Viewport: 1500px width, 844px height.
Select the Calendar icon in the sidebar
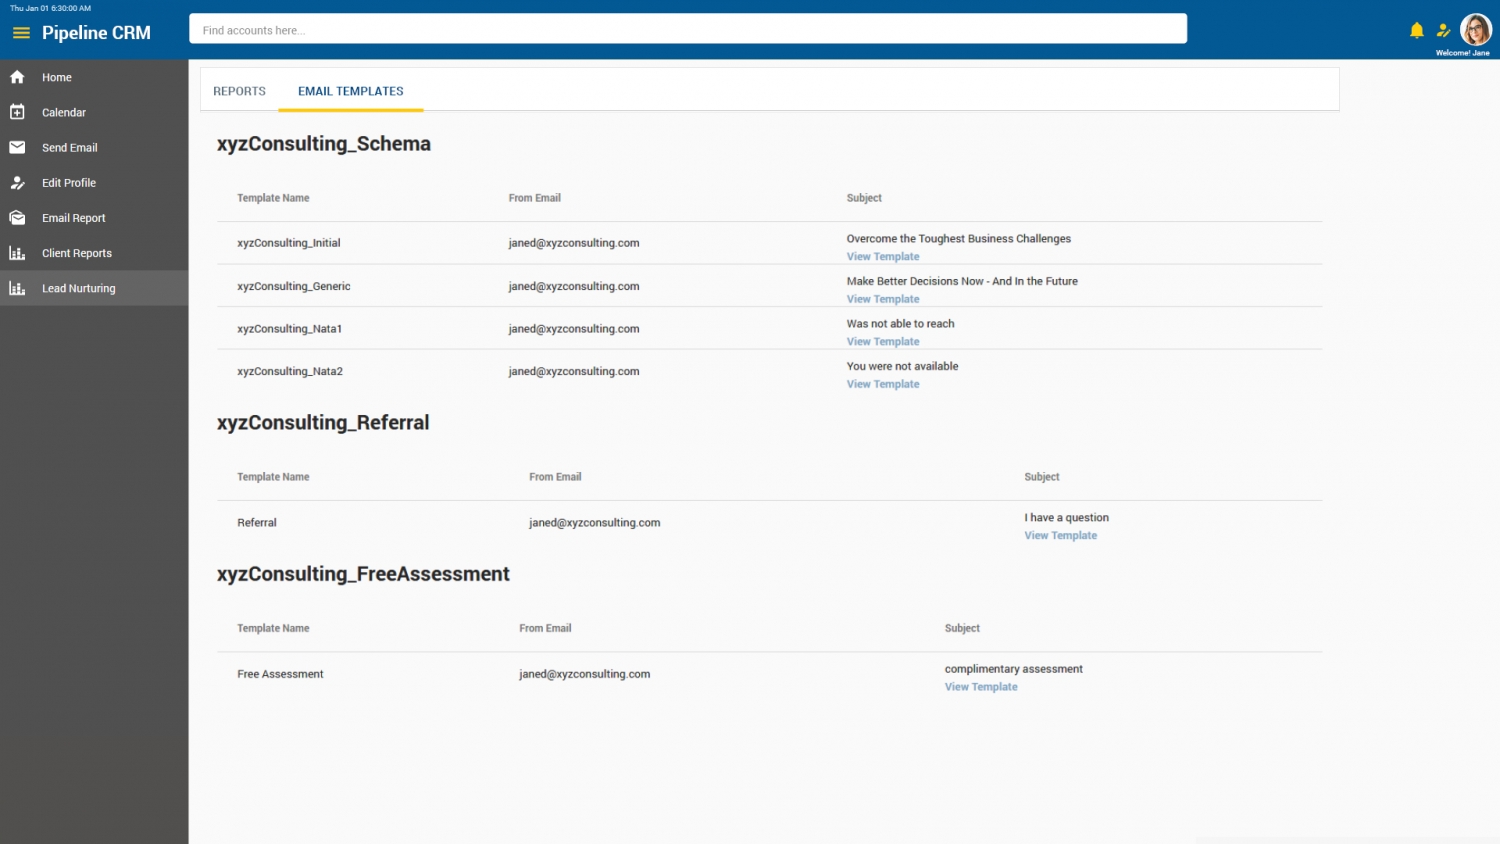pos(17,112)
